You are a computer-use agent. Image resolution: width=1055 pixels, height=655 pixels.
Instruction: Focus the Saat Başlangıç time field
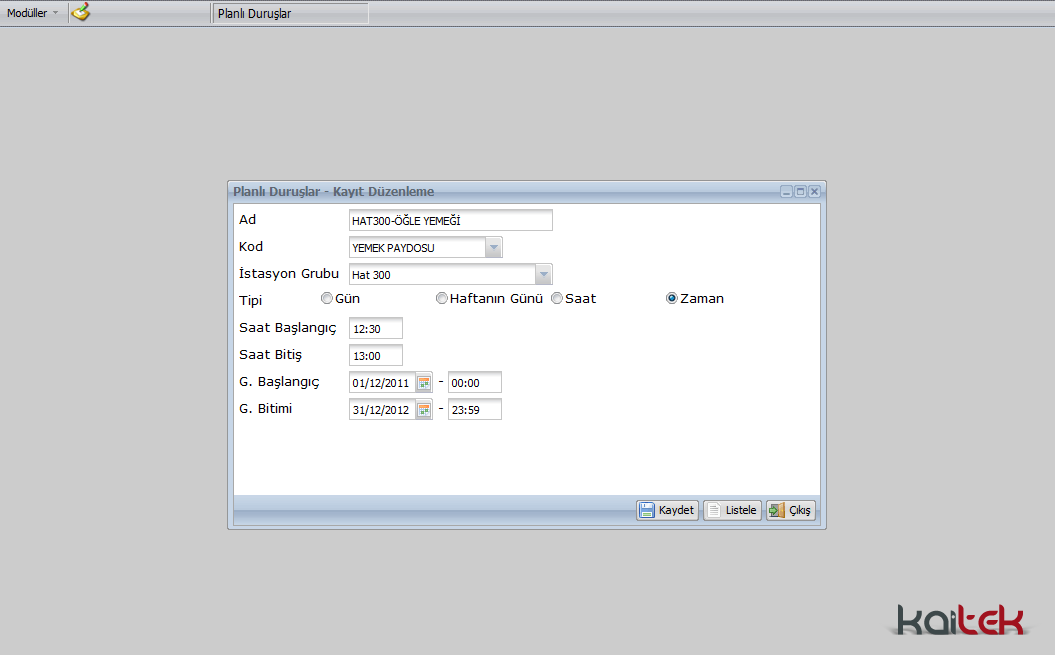coord(375,329)
